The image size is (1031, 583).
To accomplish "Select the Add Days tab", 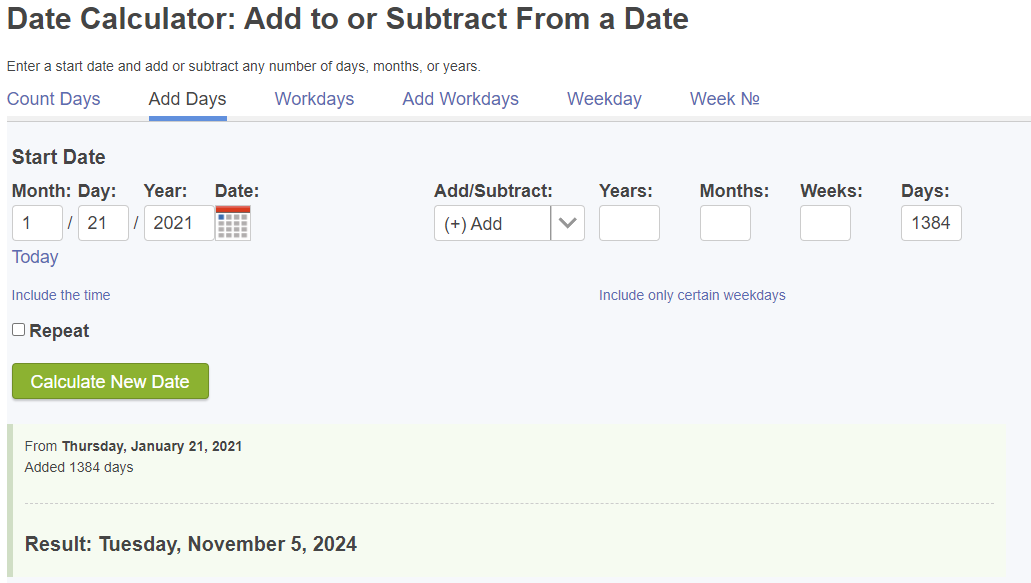I will click(x=187, y=99).
